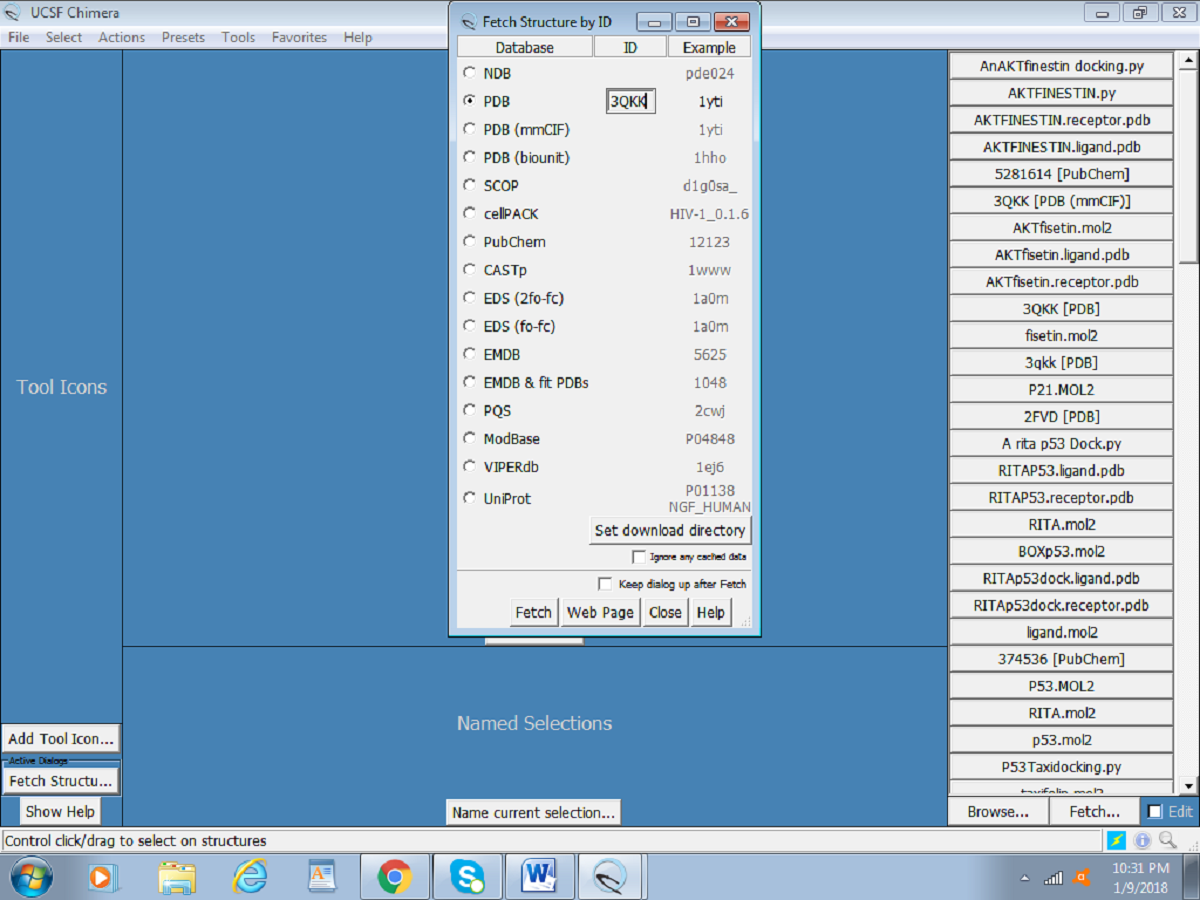Screen dimensions: 1200x900
Task: Open the Tools menu
Action: pyautogui.click(x=238, y=37)
